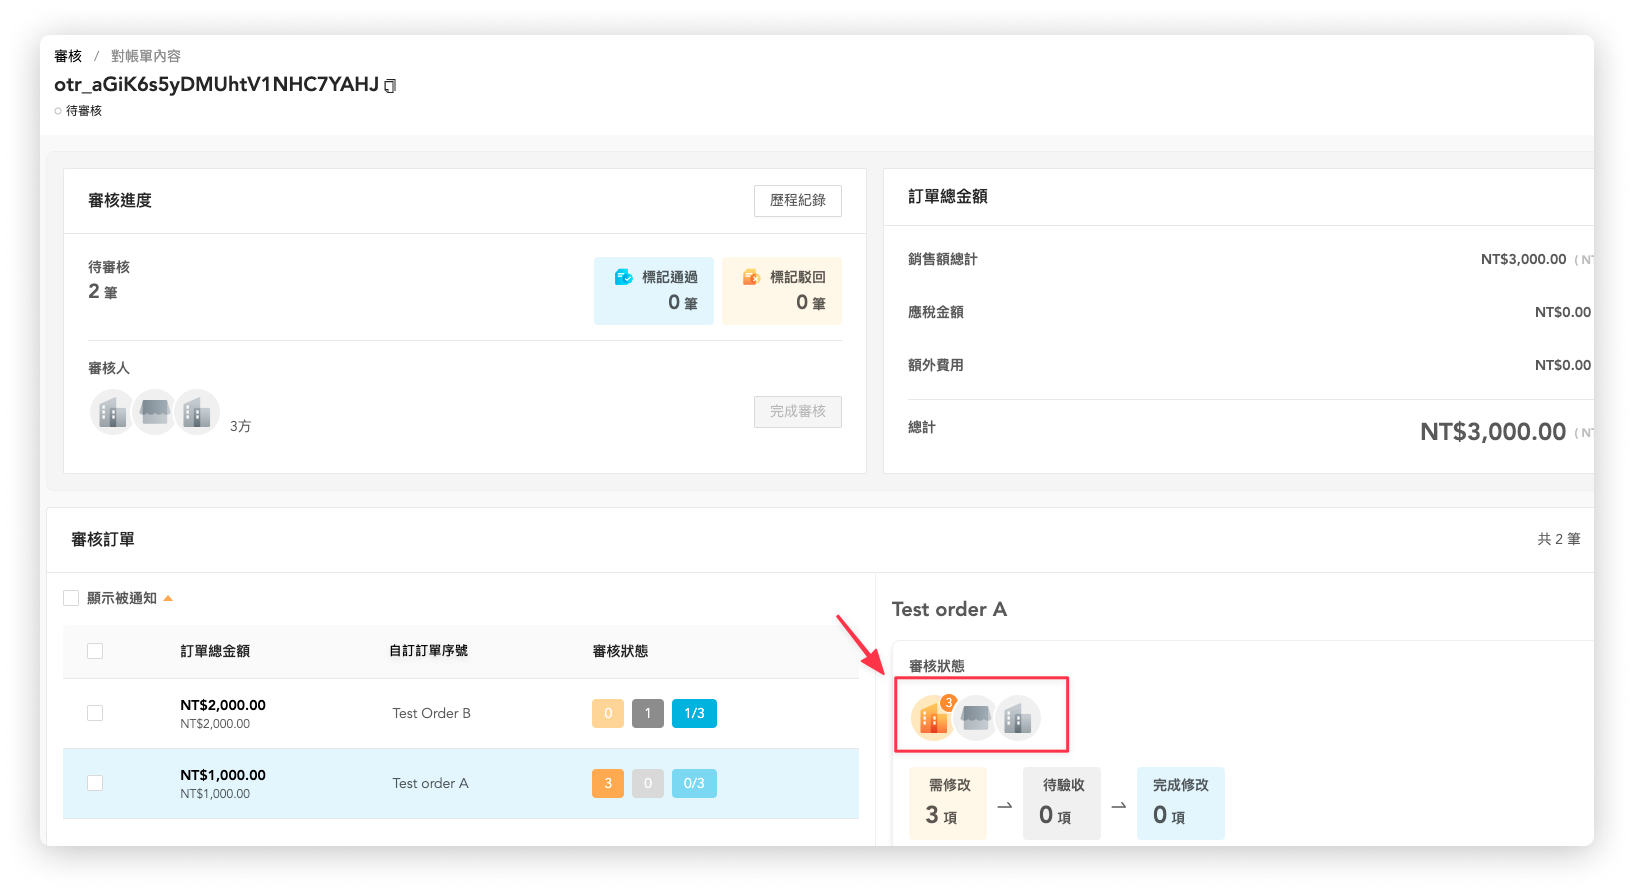Check the Test Order B row checkbox
The image size is (1634, 891).
click(95, 713)
